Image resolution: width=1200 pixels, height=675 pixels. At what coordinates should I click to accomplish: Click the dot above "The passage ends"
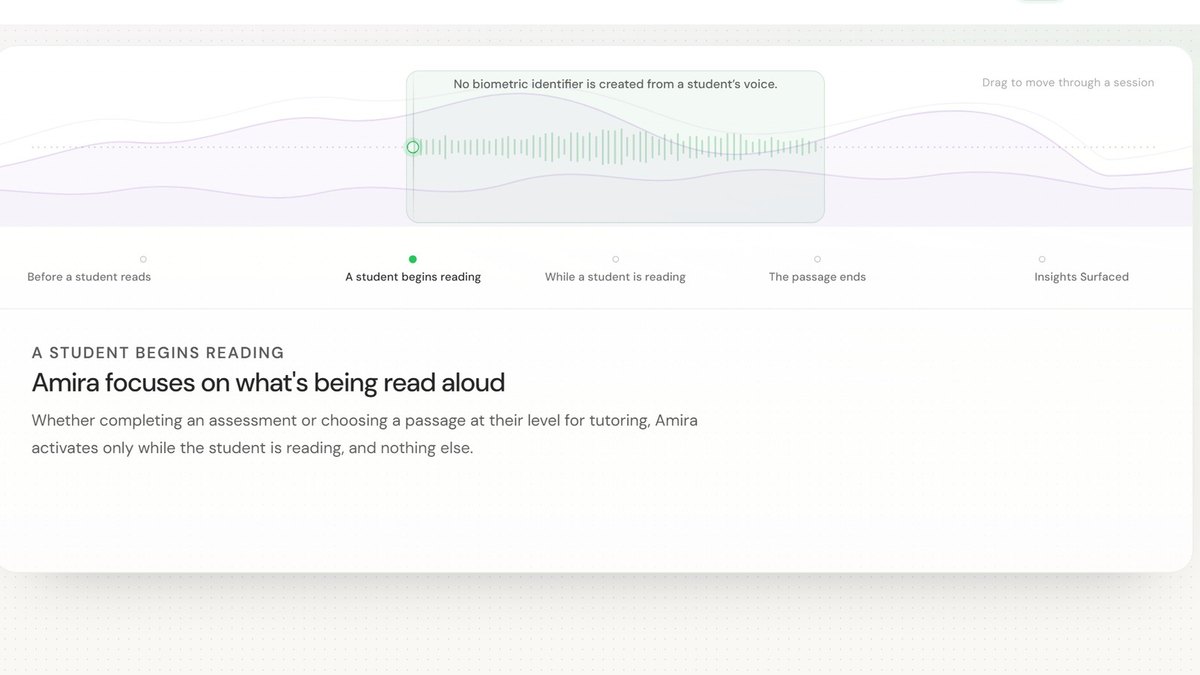coord(817,259)
